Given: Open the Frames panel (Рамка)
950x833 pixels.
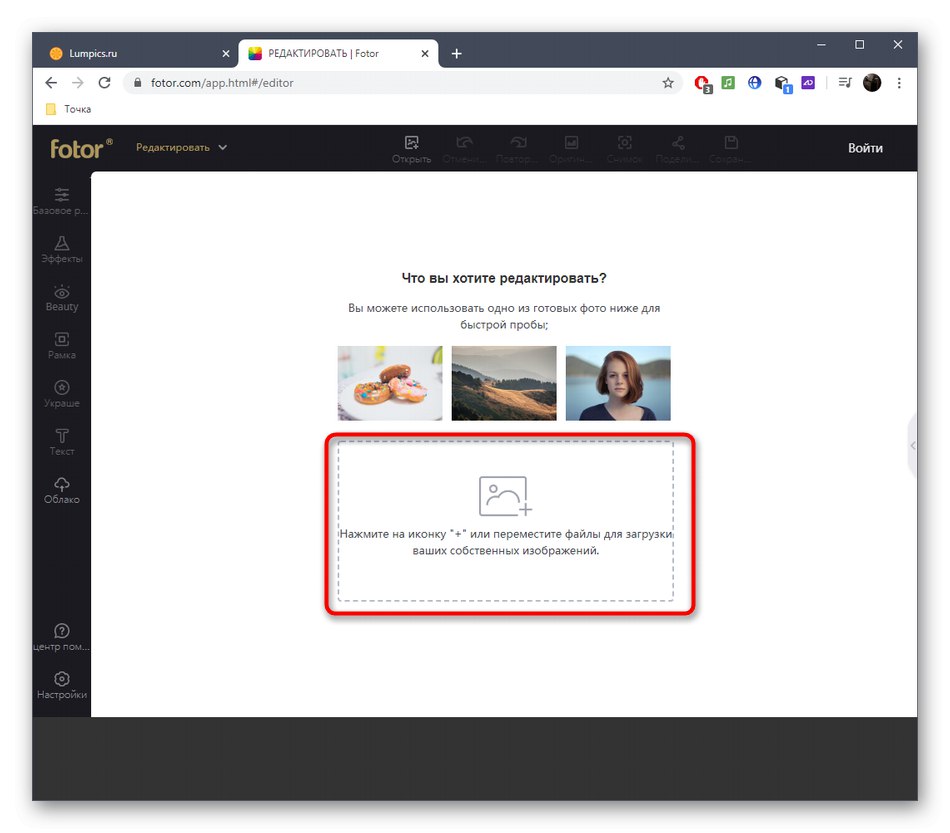Looking at the screenshot, I should click(x=61, y=346).
